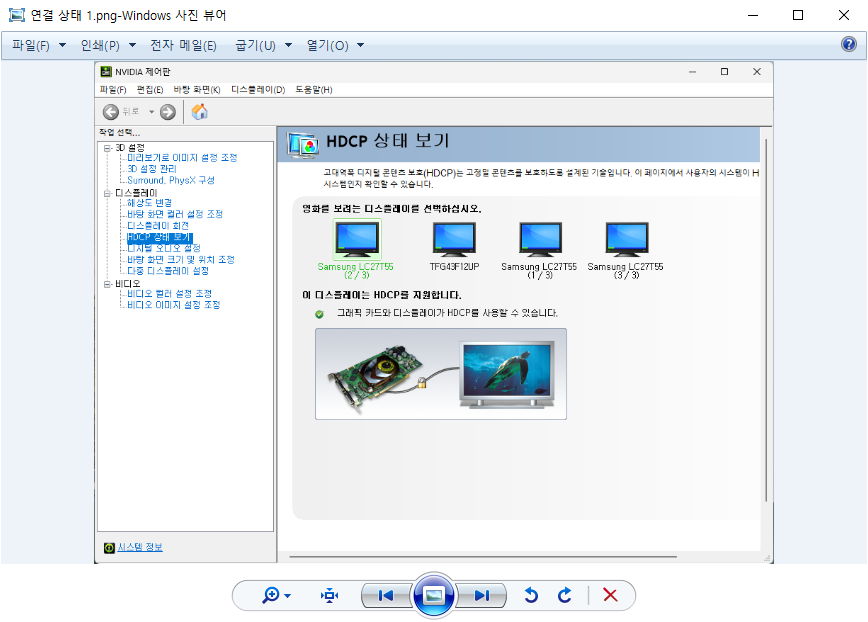
Task: Click the 시스템 정보 link
Action: 140,547
